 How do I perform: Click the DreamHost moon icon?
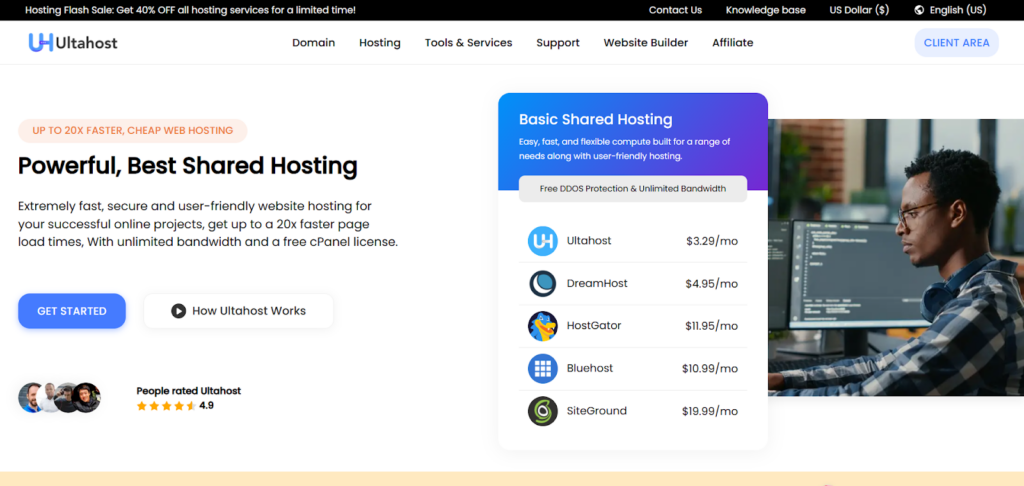[x=542, y=284]
